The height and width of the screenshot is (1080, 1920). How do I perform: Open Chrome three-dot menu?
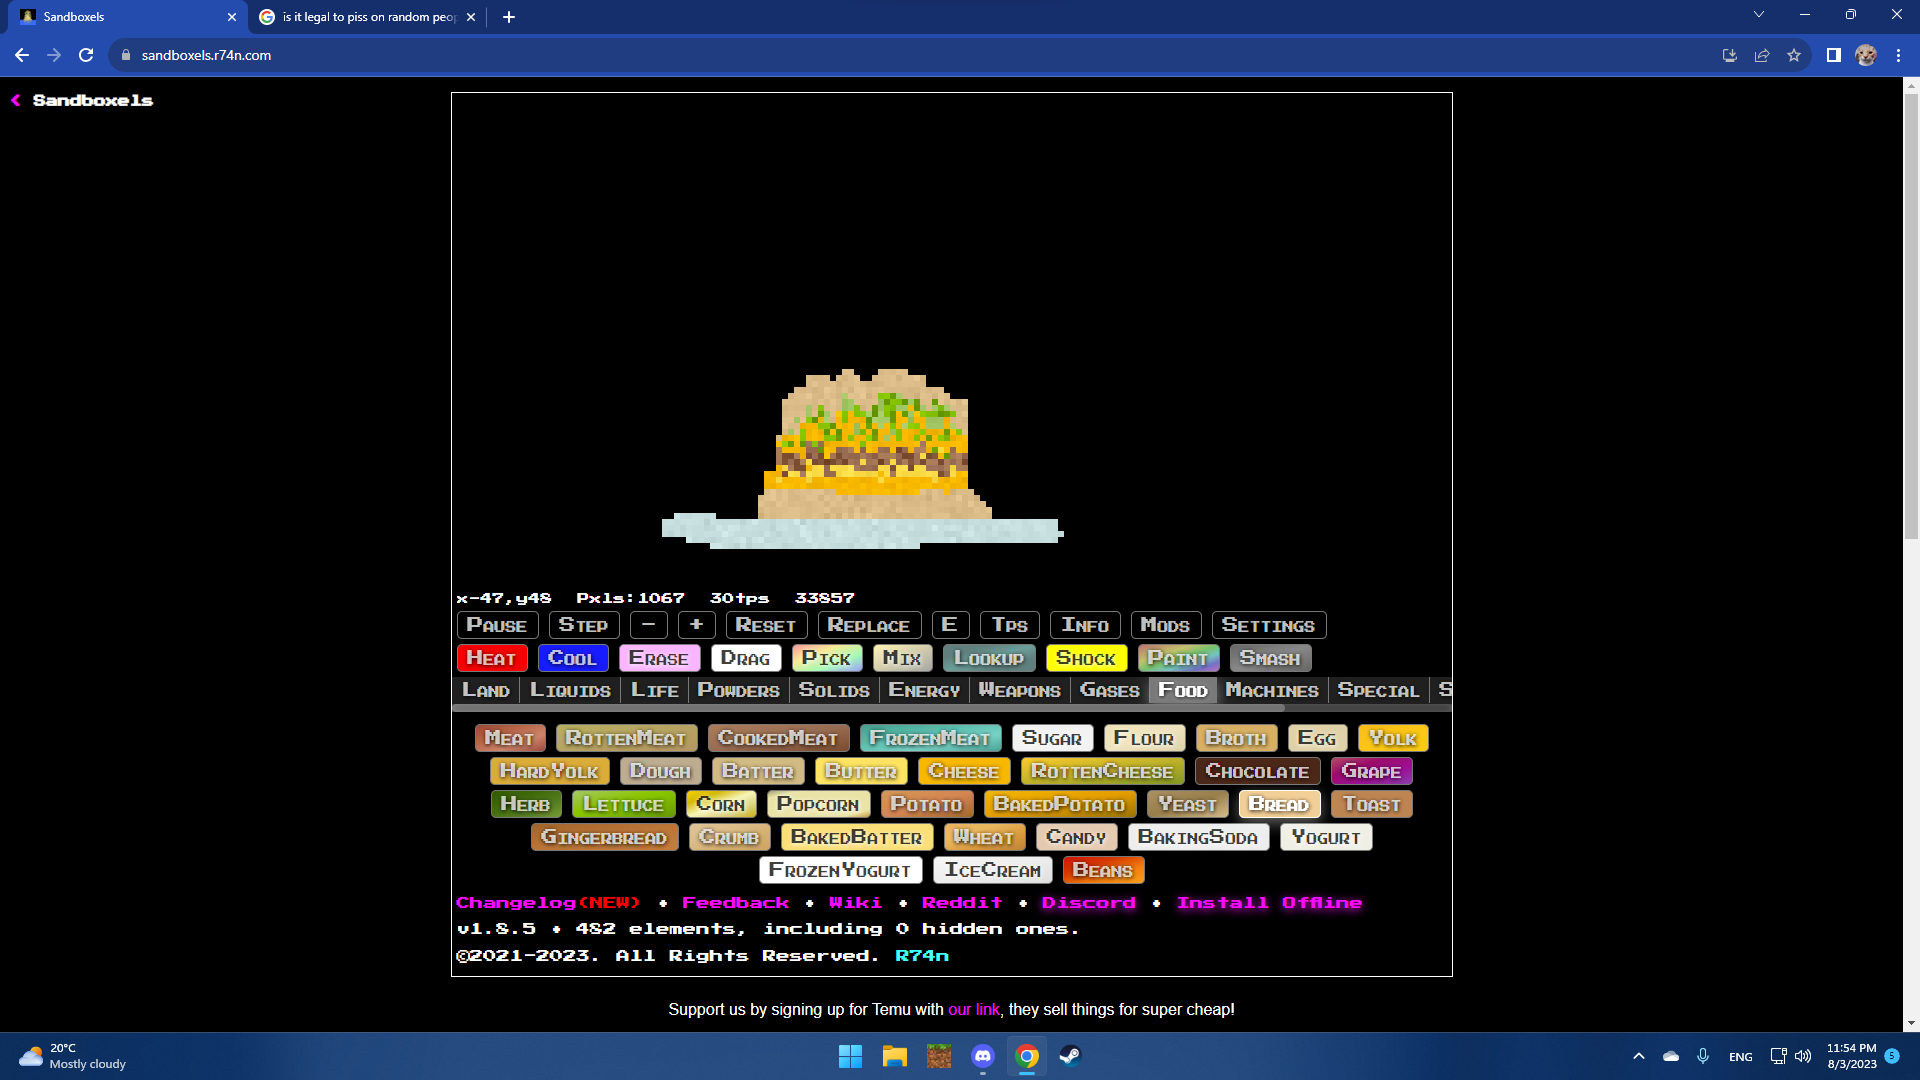click(1898, 55)
